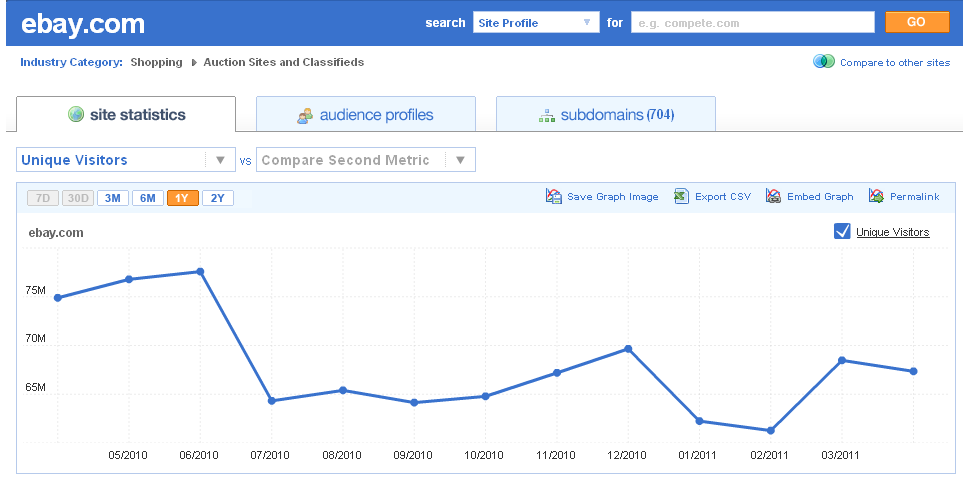Image resolution: width=965 pixels, height=477 pixels.
Task: Click the Permalink icon
Action: coord(876,196)
